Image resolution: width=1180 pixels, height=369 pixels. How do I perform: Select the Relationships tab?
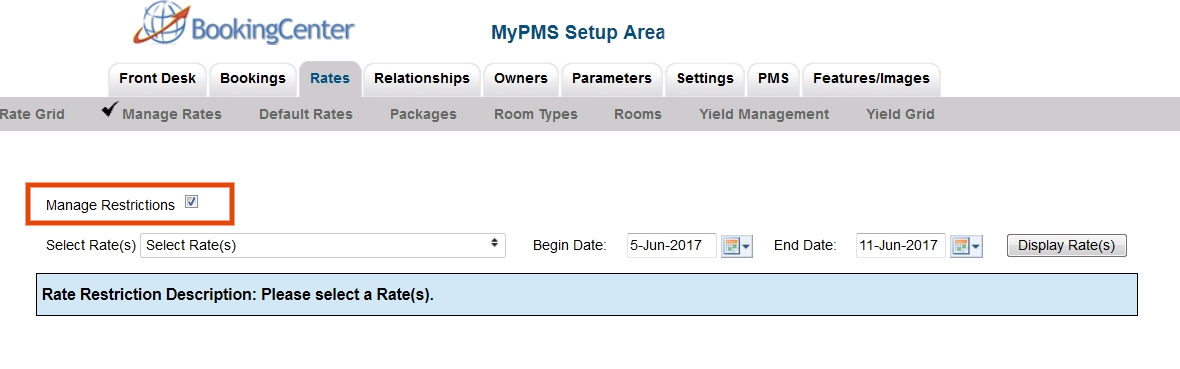coord(421,78)
